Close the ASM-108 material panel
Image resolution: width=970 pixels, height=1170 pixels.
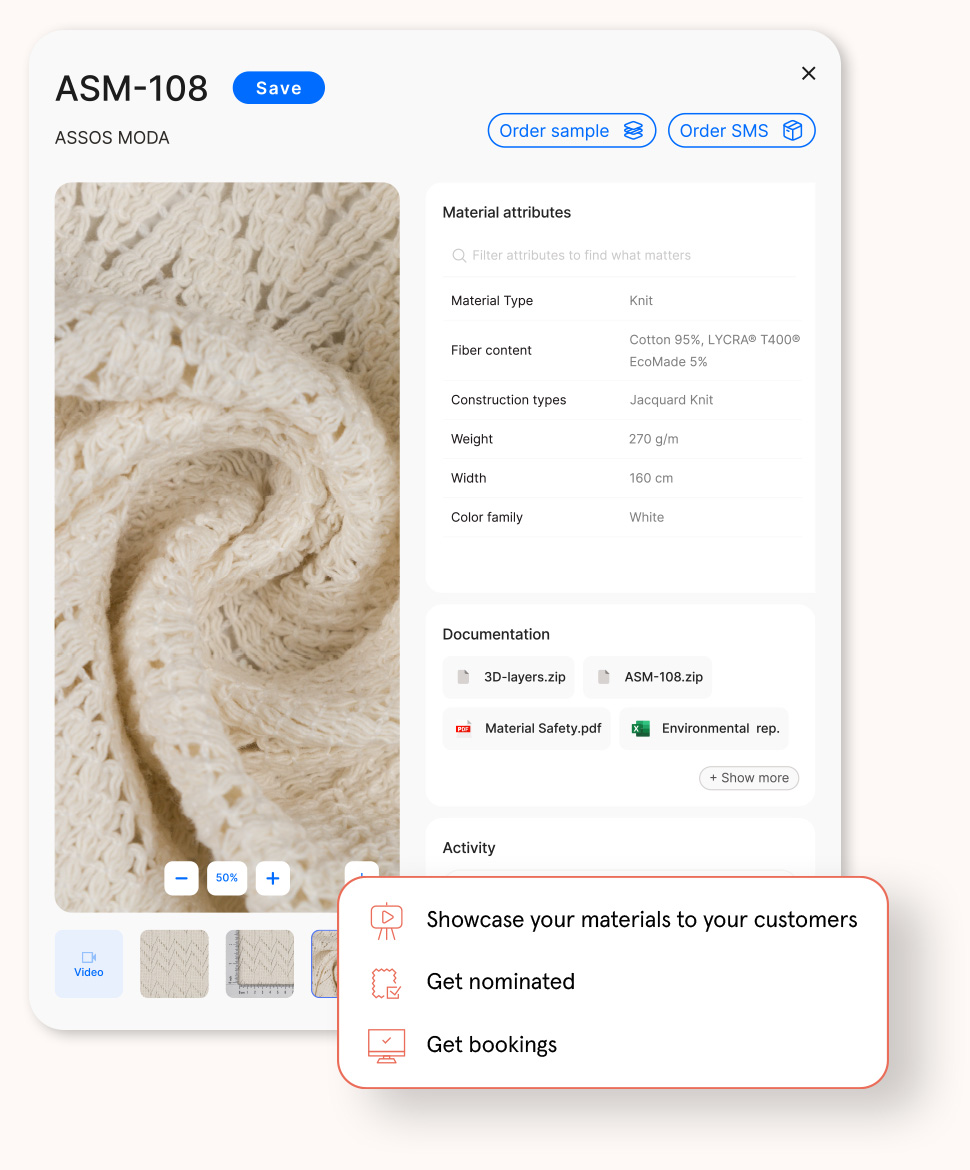click(809, 73)
